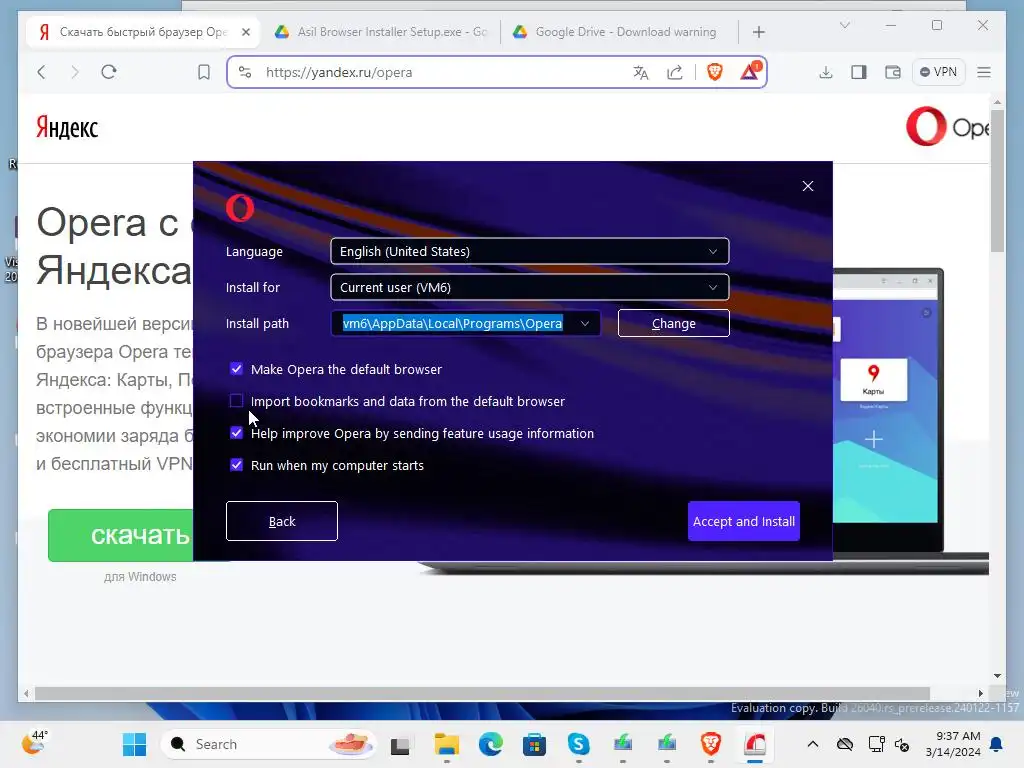1024x768 pixels.
Task: Open the browser hamburger main menu
Action: click(984, 72)
